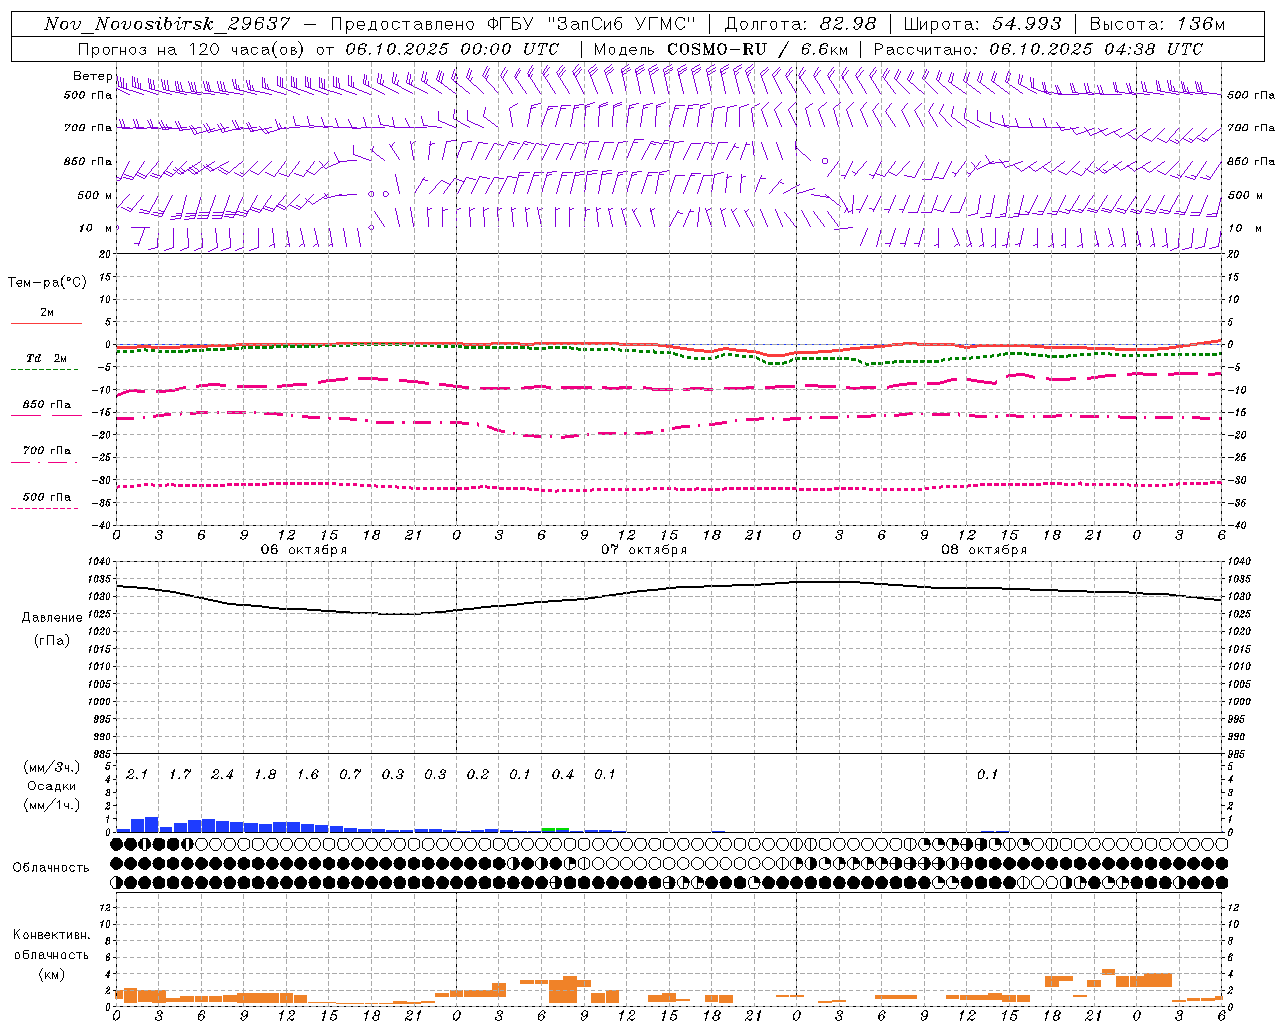Click the 2.4 precipitation total value
Image resolution: width=1280 pixels, height=1024 pixels.
tap(222, 774)
